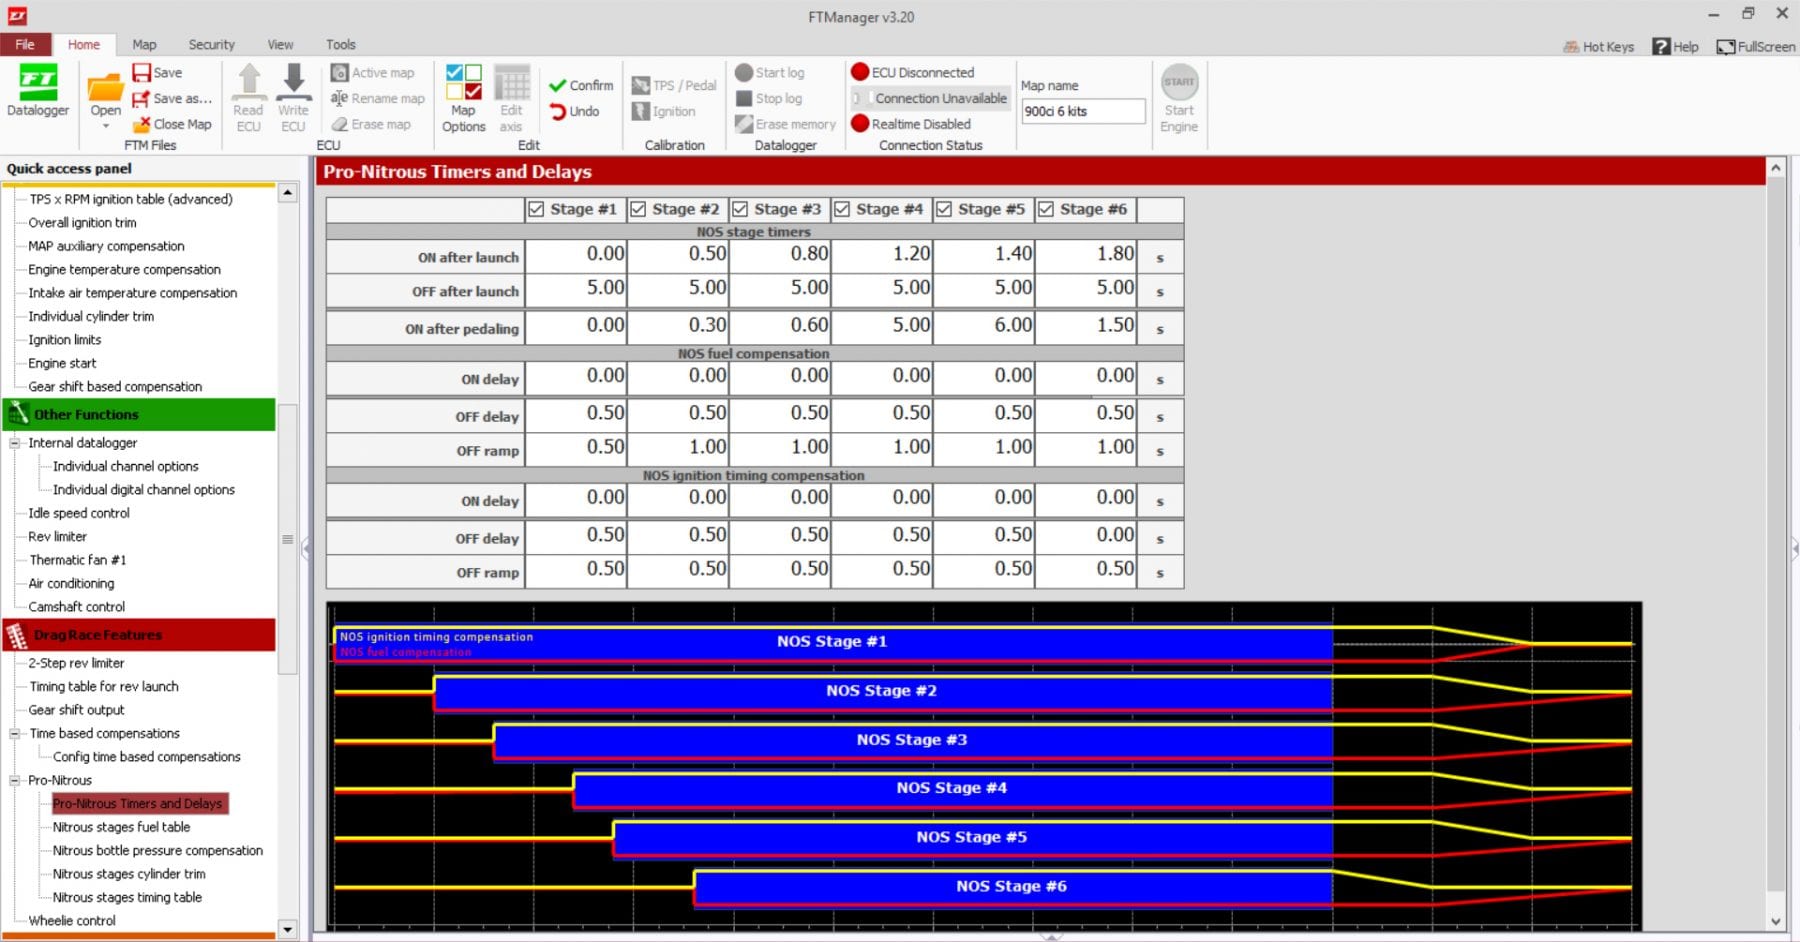This screenshot has width=1800, height=942.
Task: Click the Map name input field
Action: [x=1083, y=111]
